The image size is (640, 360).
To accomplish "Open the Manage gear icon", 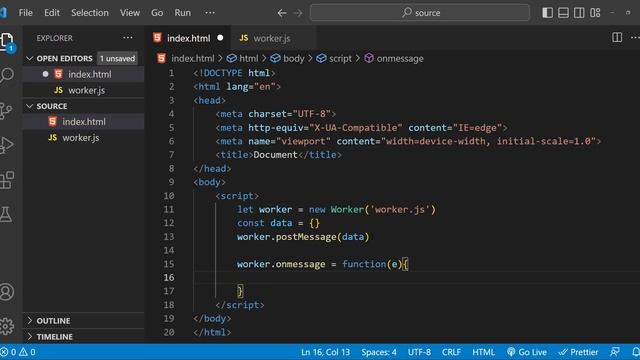I will click(7, 326).
